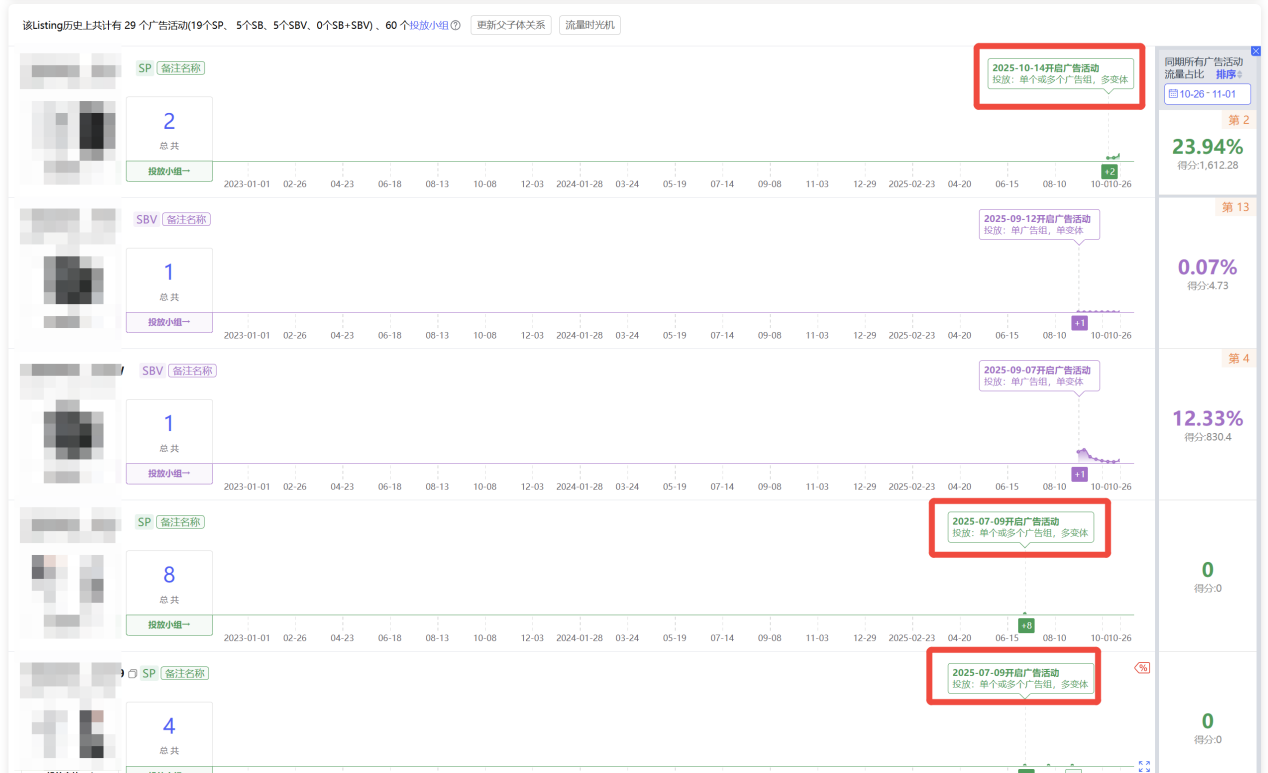Click the red percent tag icon
The height and width of the screenshot is (773, 1268).
pyautogui.click(x=1142, y=667)
